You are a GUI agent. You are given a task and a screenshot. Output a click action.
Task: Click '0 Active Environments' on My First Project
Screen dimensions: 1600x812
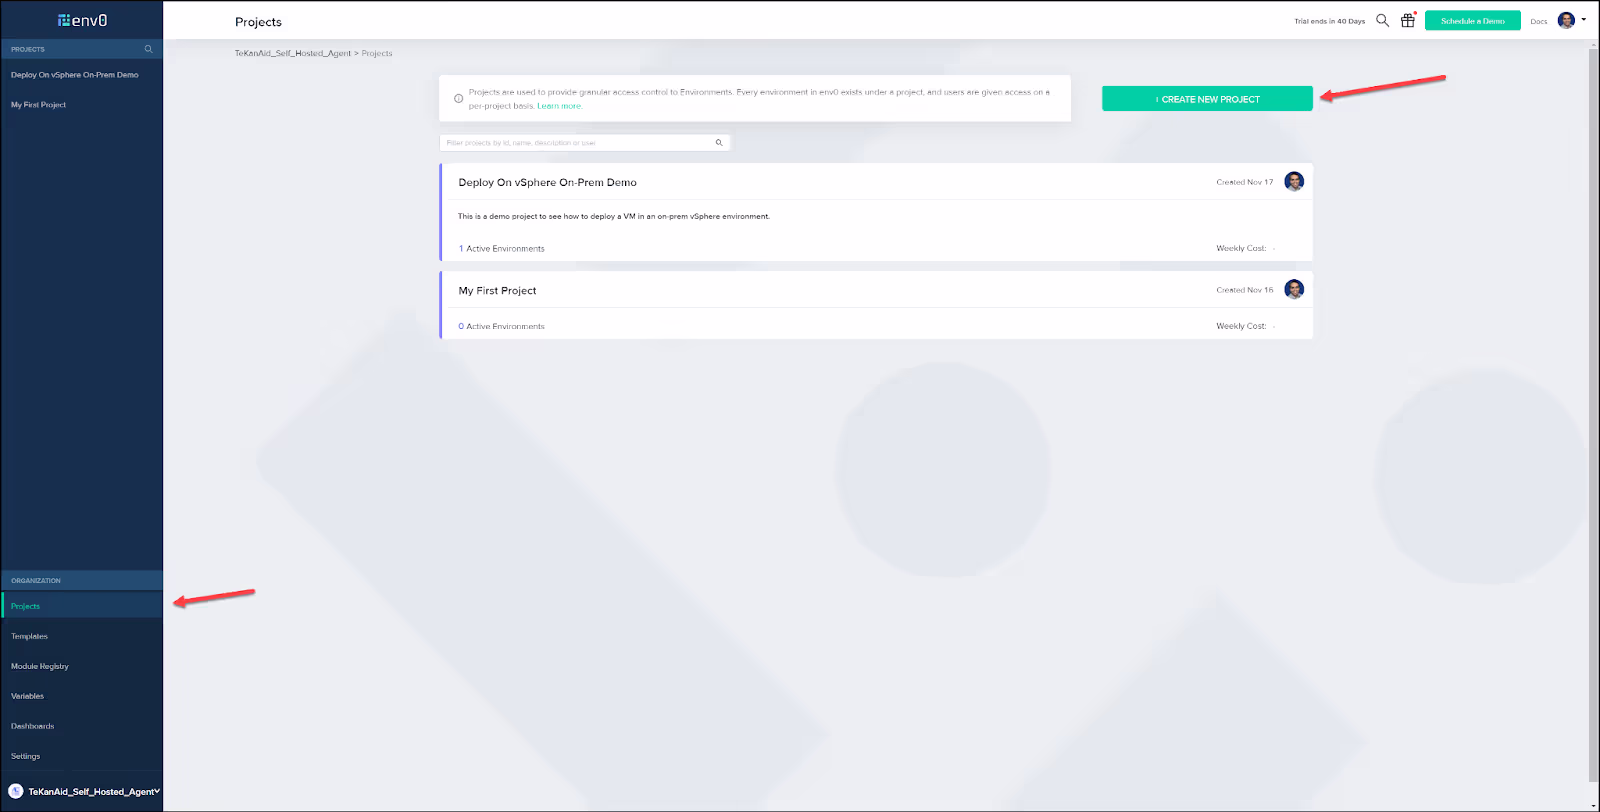501,326
